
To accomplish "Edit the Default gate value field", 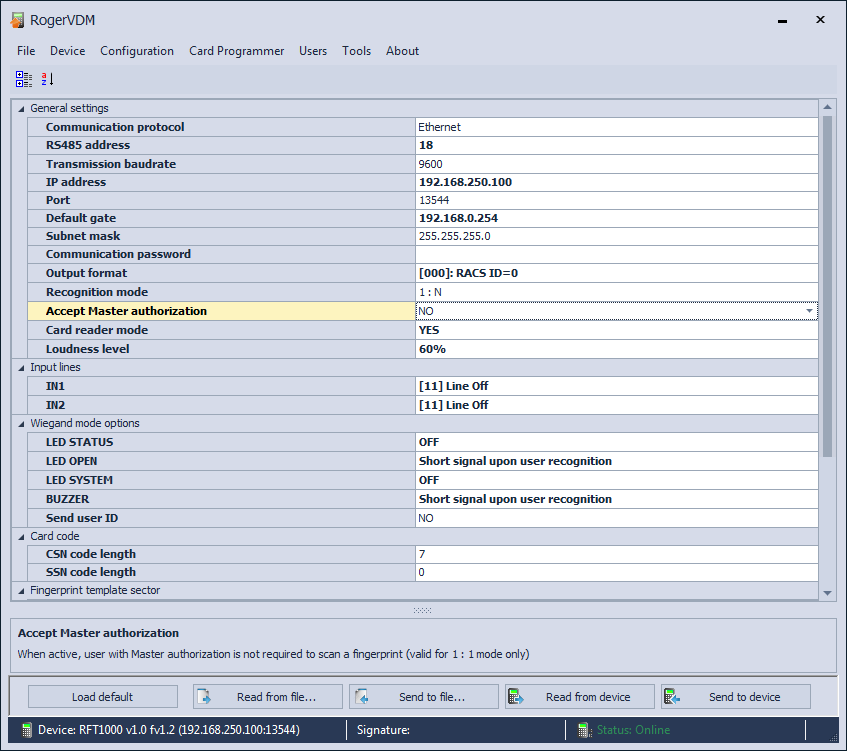I will coord(617,218).
